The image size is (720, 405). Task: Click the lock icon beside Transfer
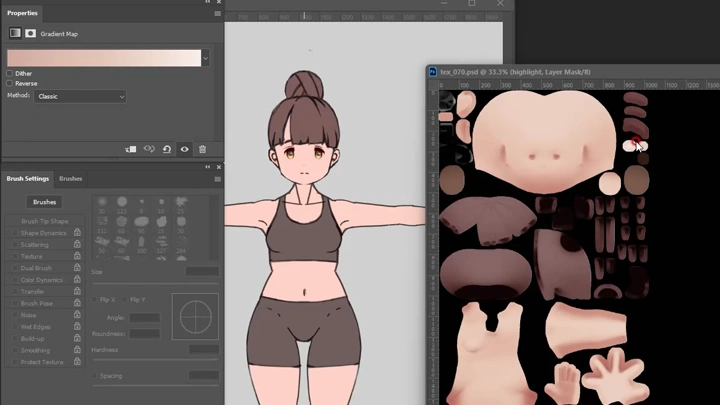pyautogui.click(x=77, y=291)
